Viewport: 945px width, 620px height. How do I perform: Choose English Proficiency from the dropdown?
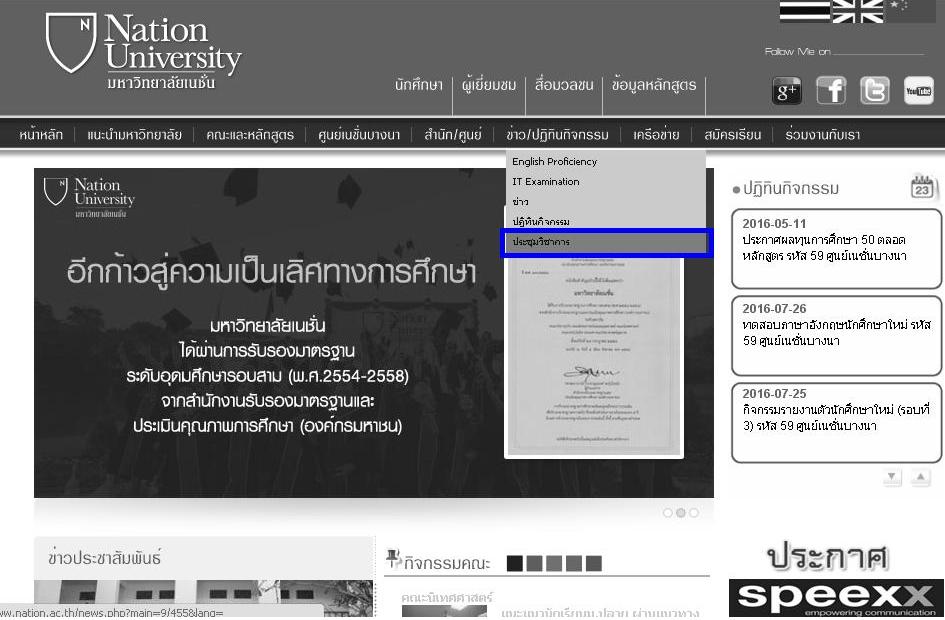click(554, 162)
